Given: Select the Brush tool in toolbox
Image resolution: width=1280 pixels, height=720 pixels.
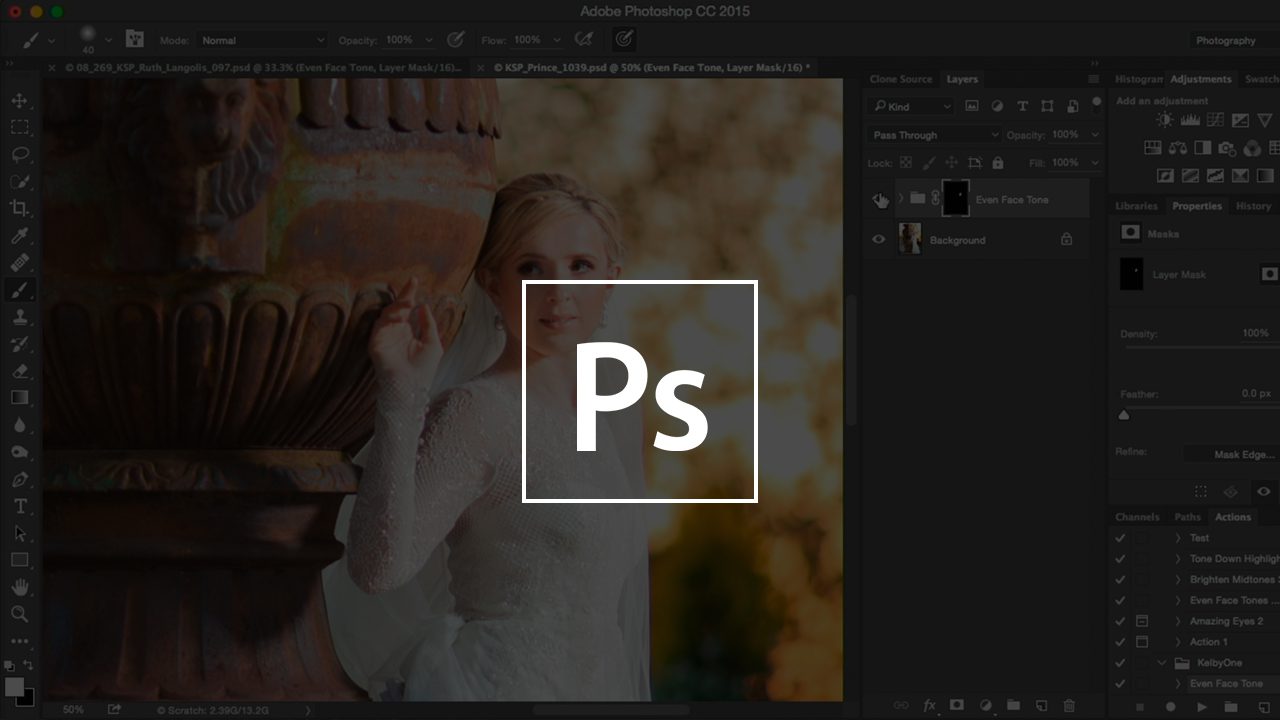Looking at the screenshot, I should pyautogui.click(x=19, y=290).
